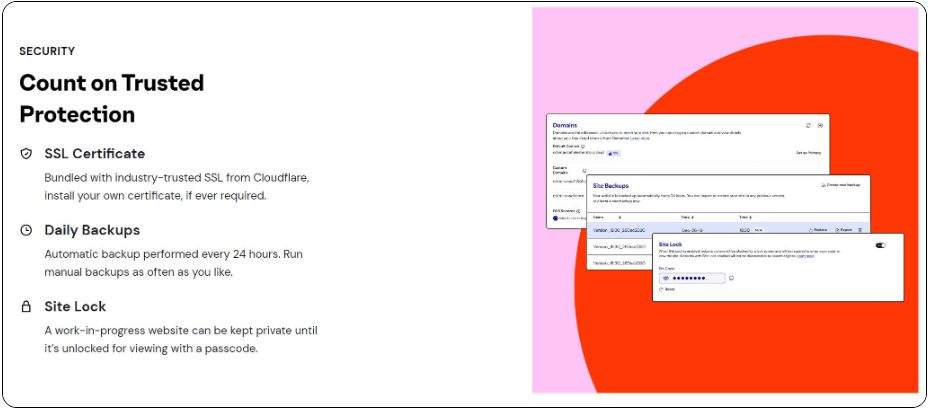Toggle the Site Lock switch
928x409 pixels.
click(x=881, y=245)
